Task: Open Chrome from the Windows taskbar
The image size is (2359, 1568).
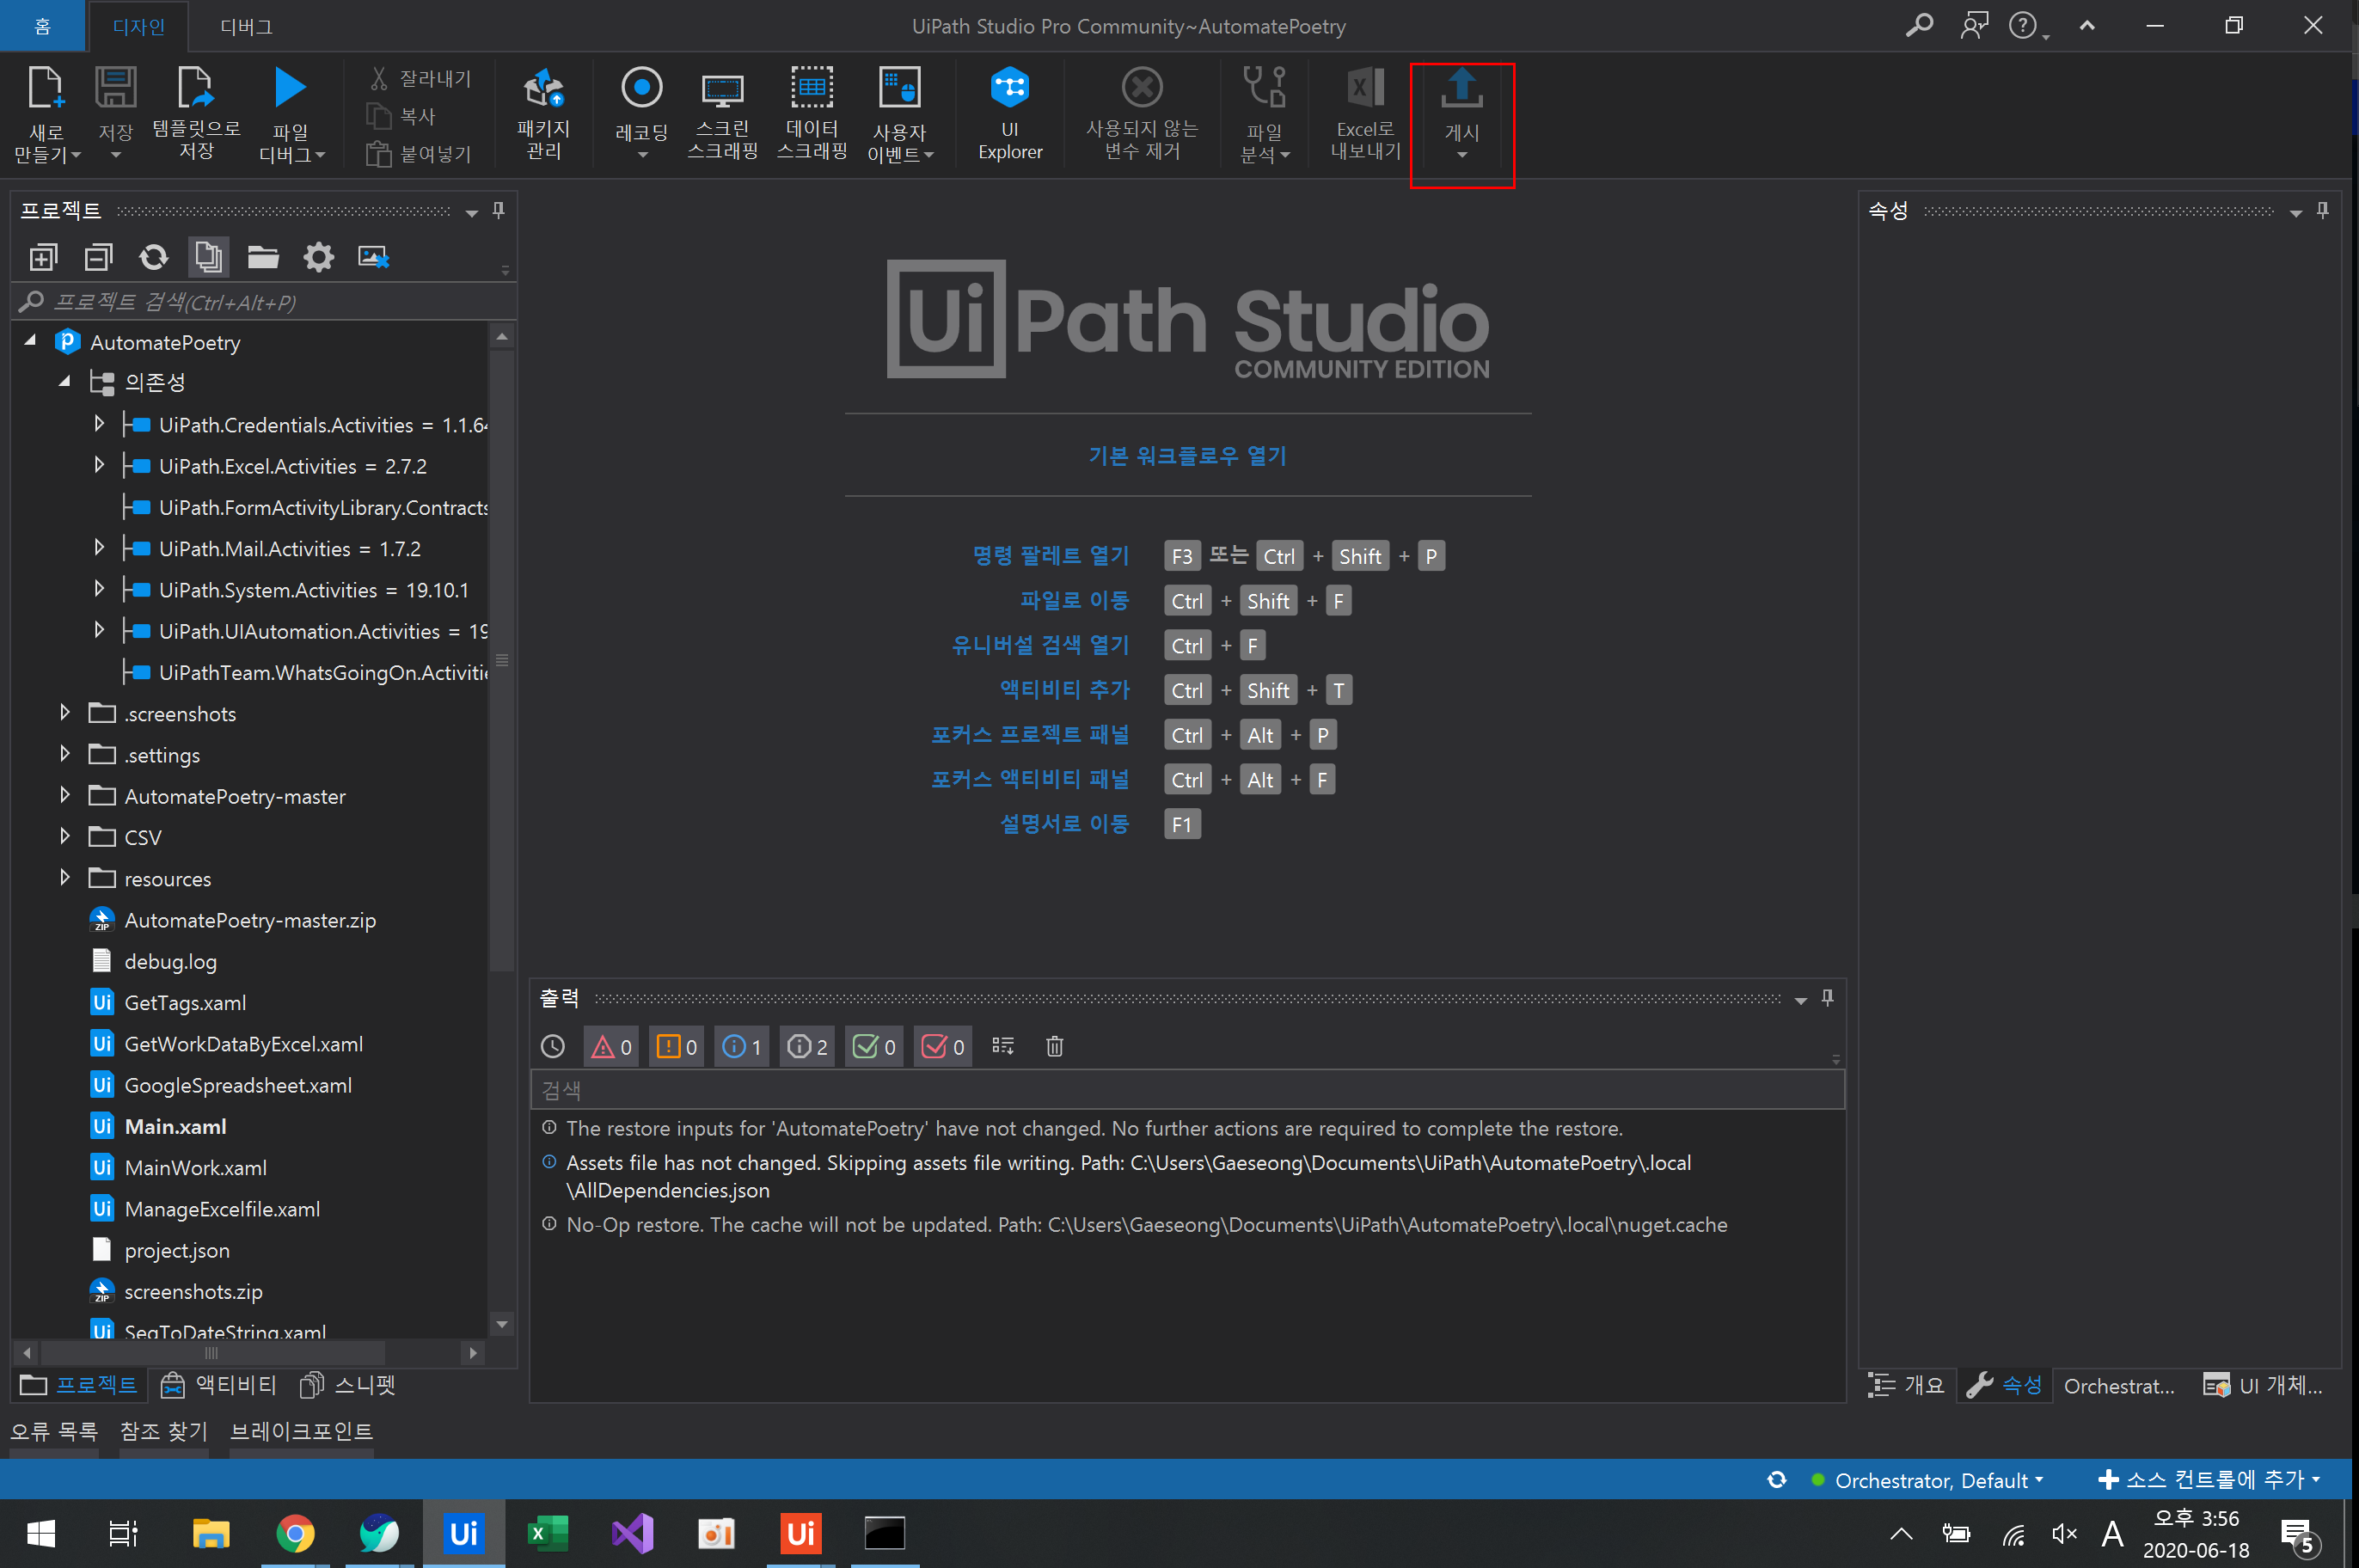Action: click(x=295, y=1533)
